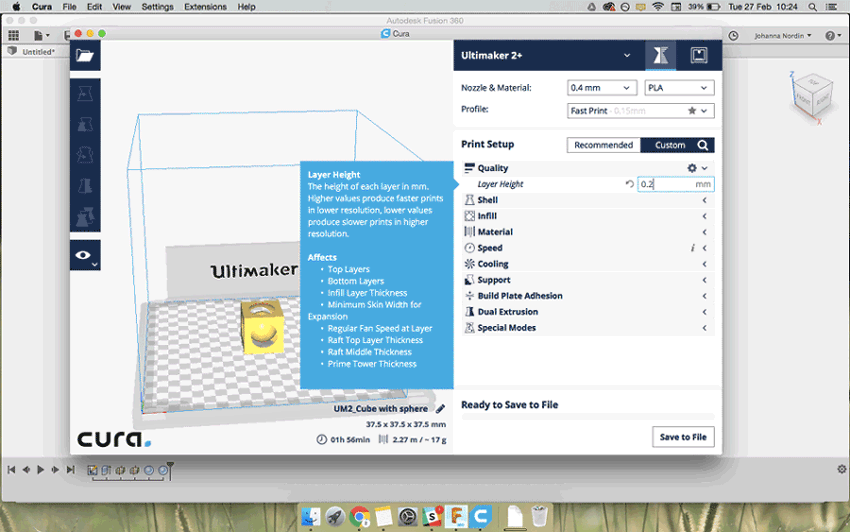Switch to the Prepare settings stage icon

(x=660, y=55)
